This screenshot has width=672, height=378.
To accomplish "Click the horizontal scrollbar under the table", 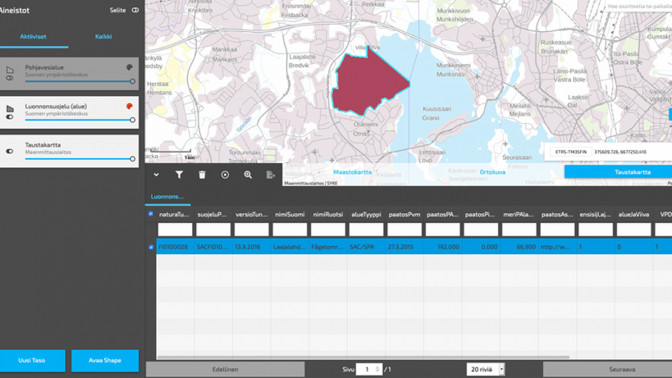I will click(363, 357).
